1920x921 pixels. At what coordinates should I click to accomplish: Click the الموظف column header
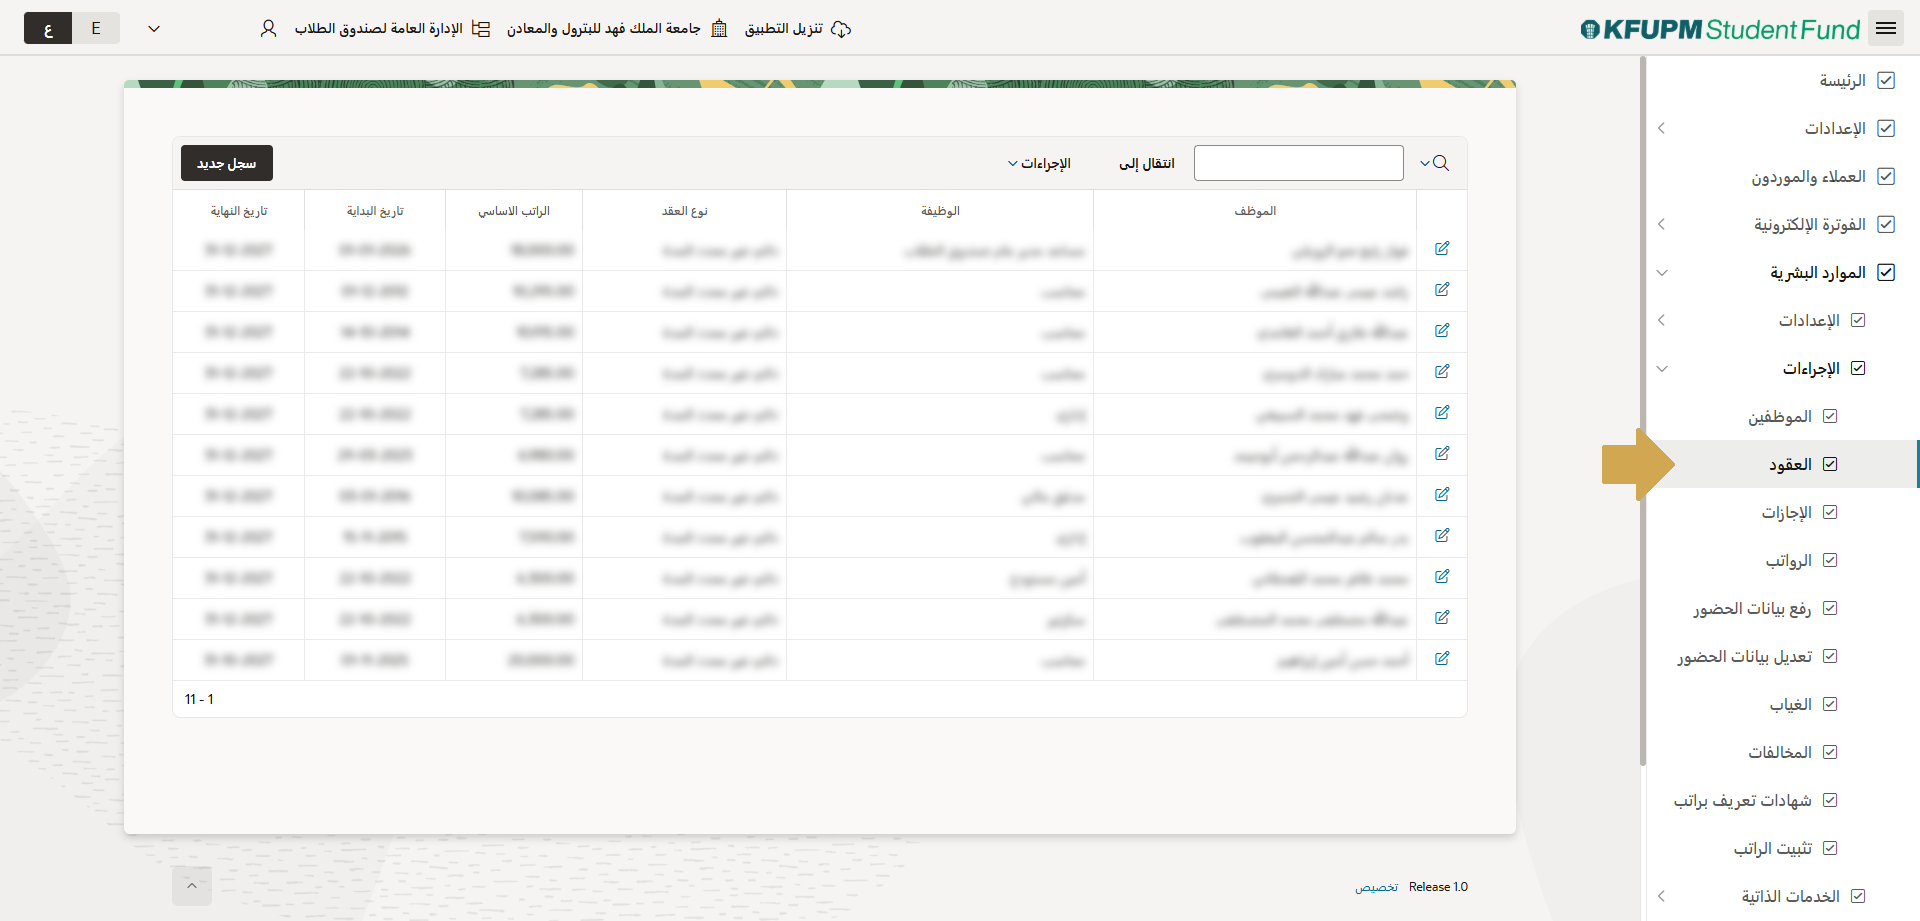(1255, 211)
